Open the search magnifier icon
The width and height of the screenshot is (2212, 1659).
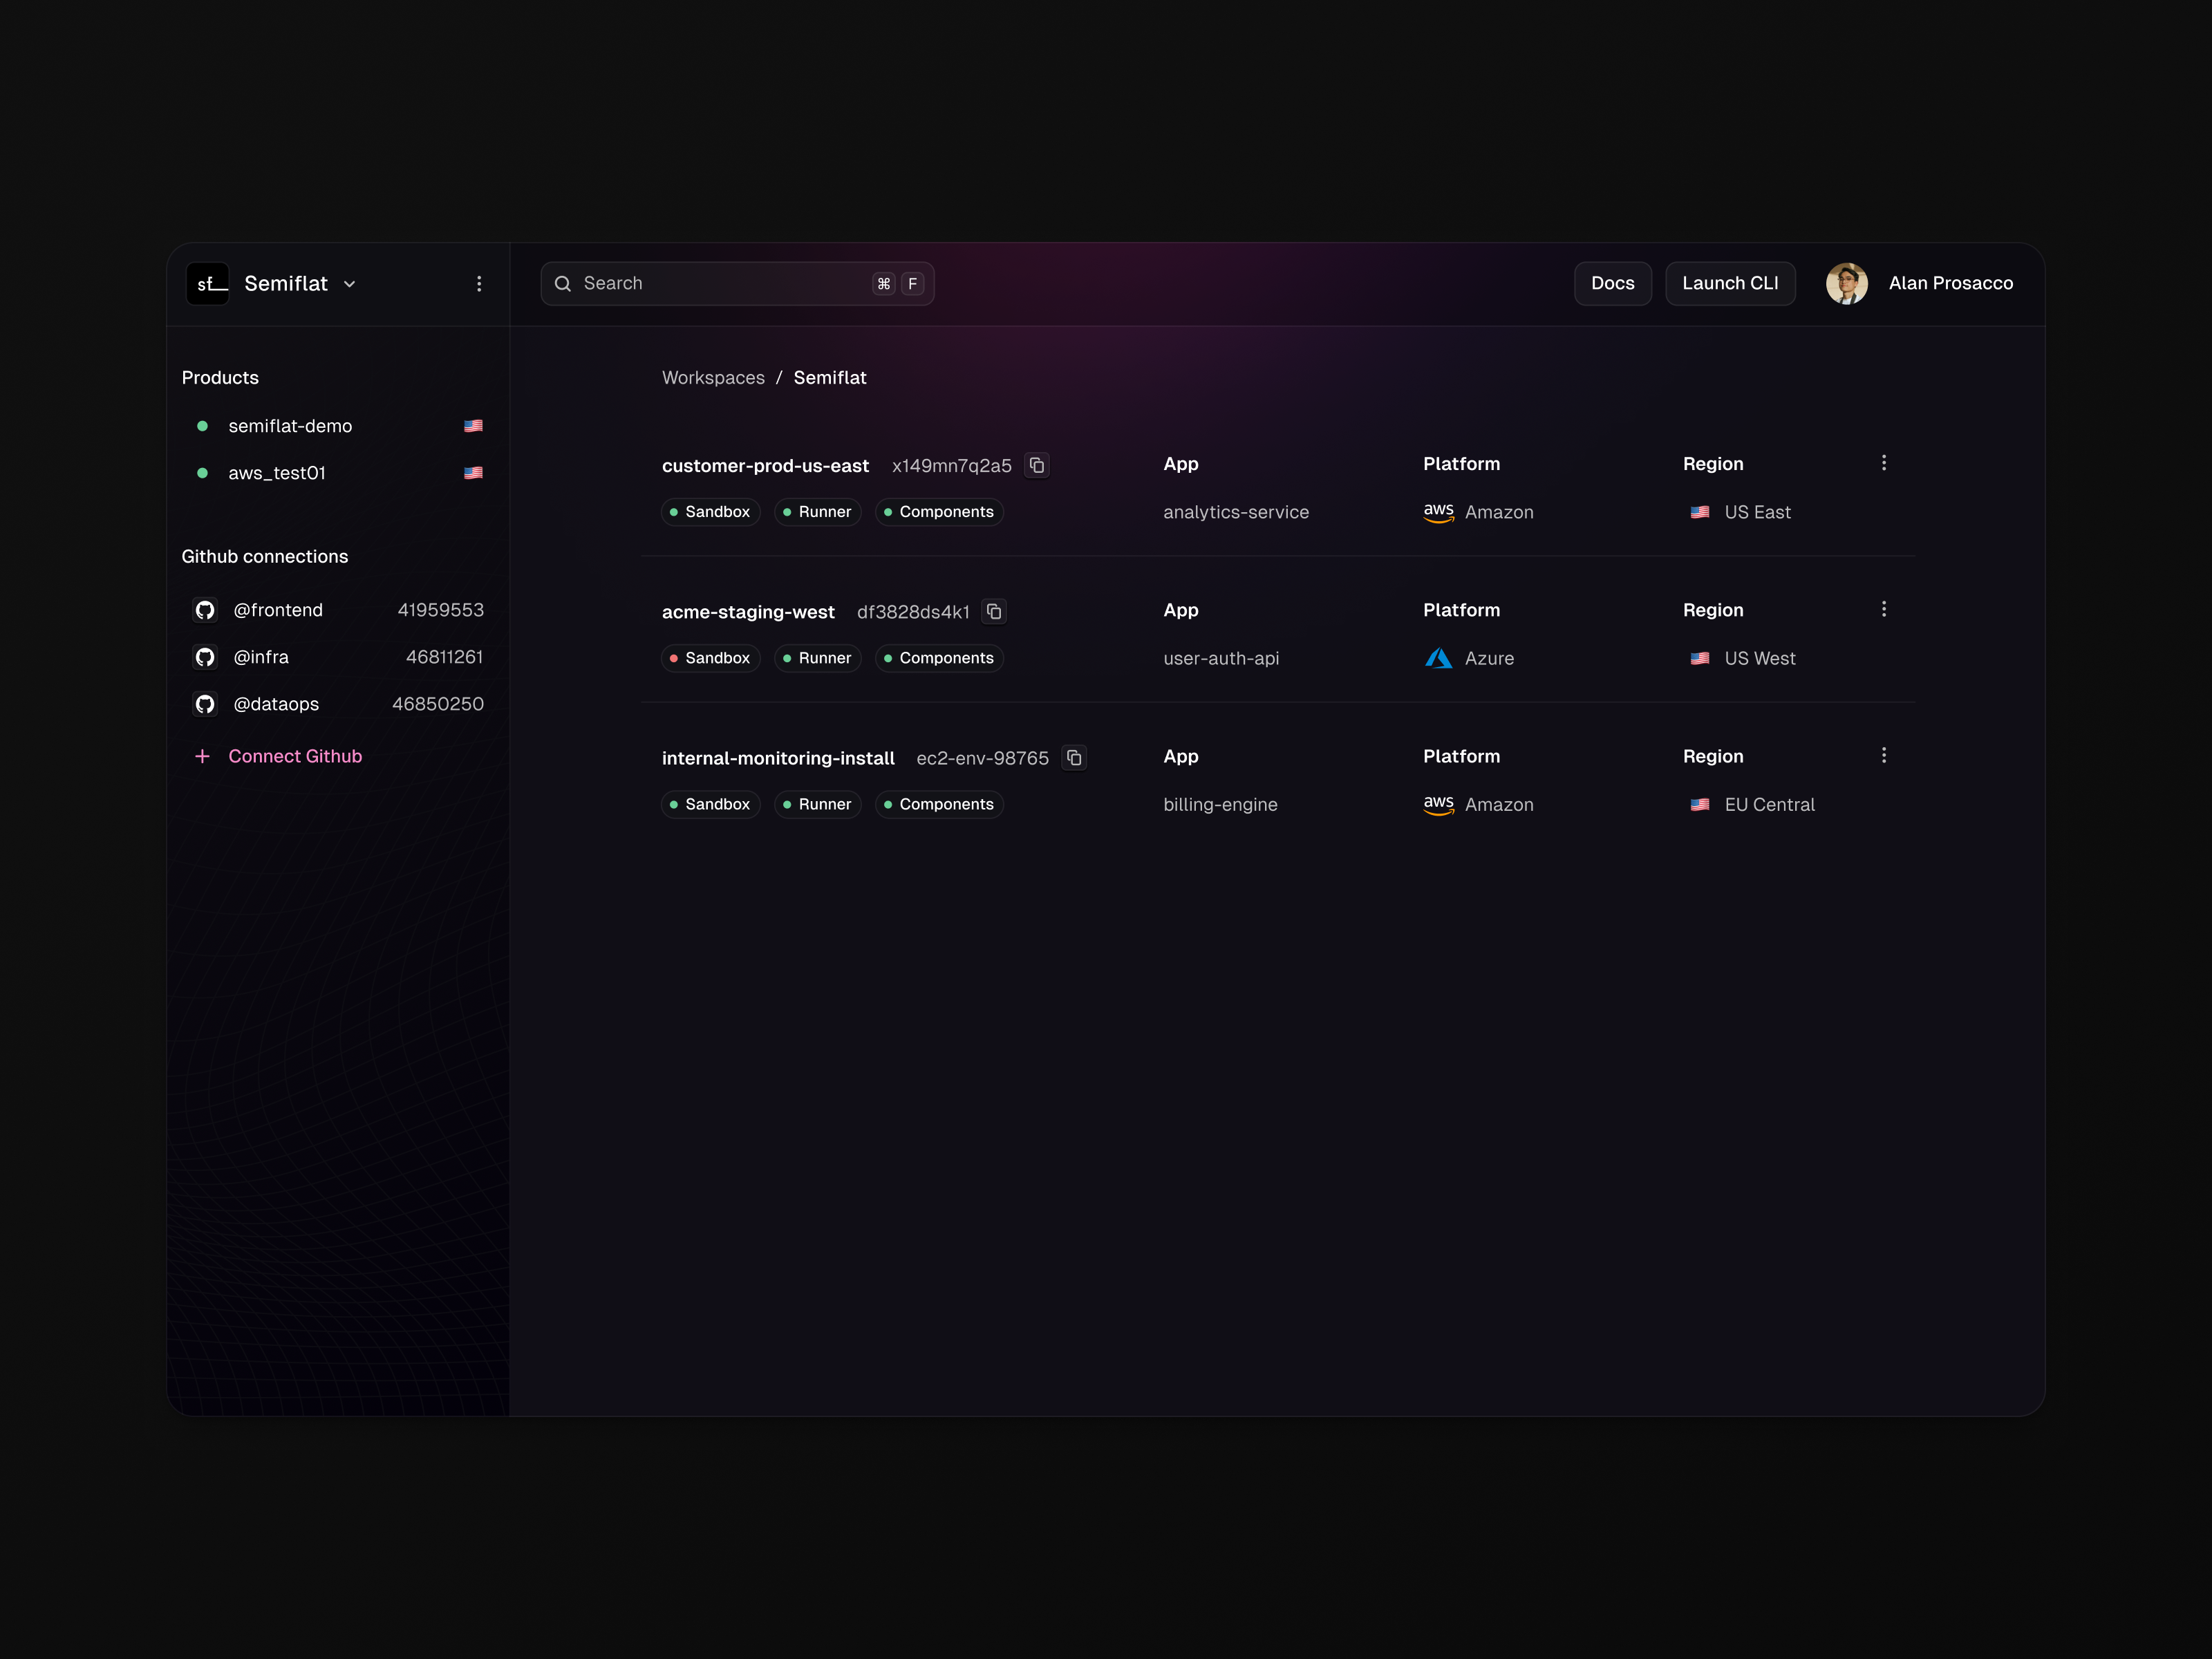[563, 283]
